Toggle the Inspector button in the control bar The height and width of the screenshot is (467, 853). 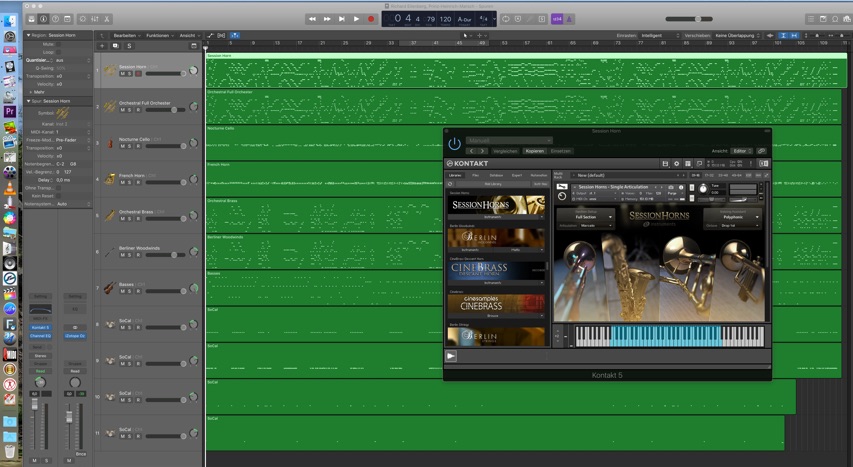(44, 19)
